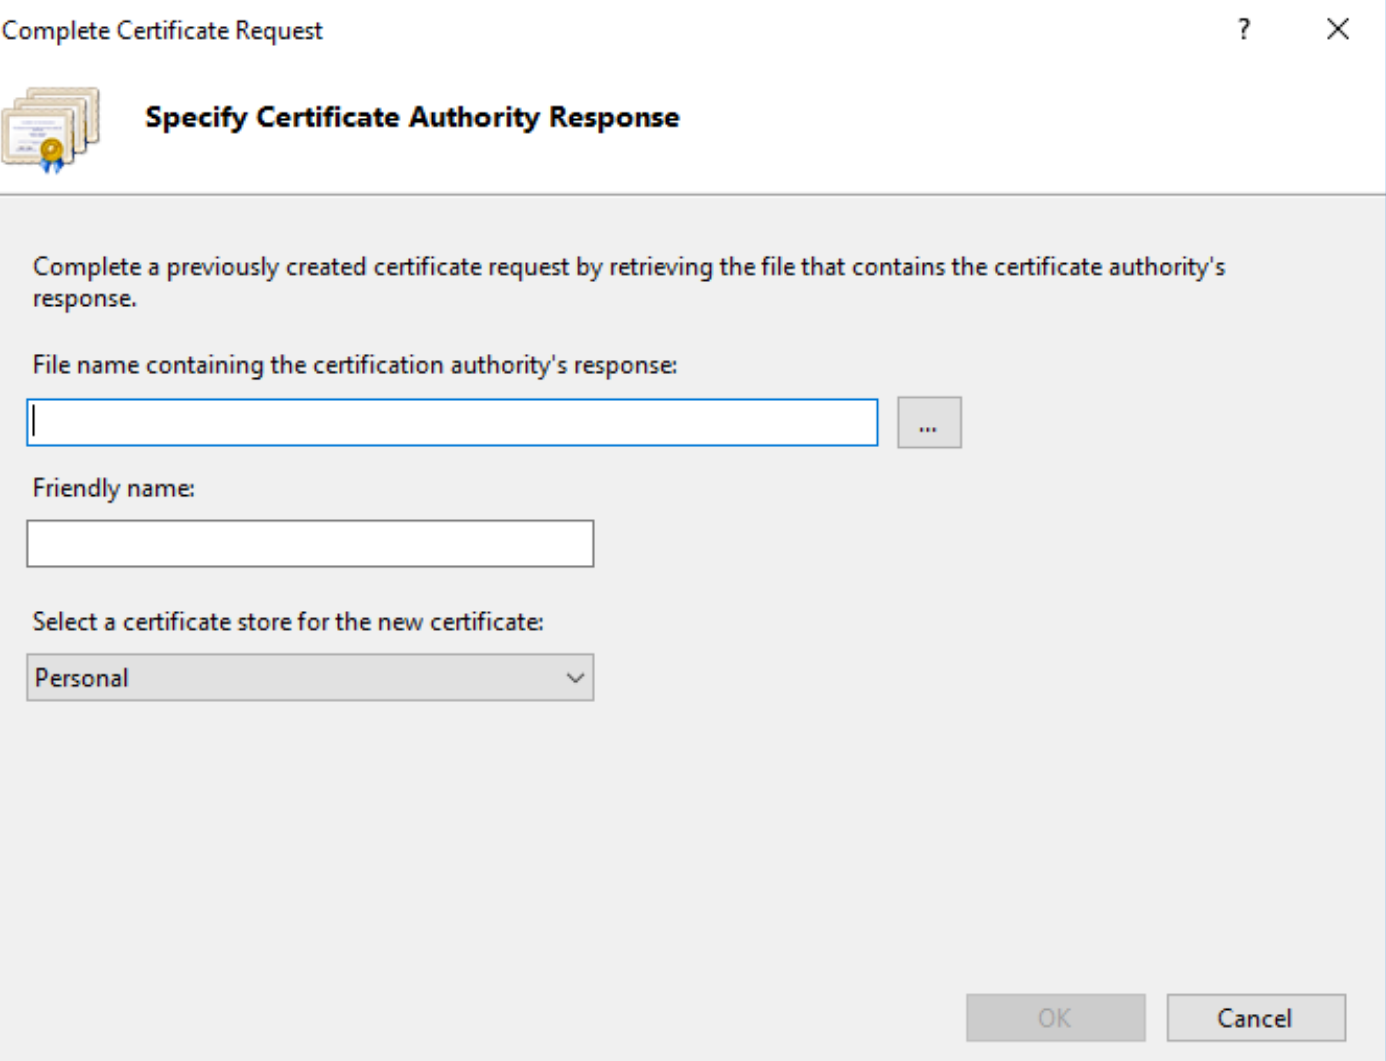Click the chevron on the certificate store selector

[573, 677]
